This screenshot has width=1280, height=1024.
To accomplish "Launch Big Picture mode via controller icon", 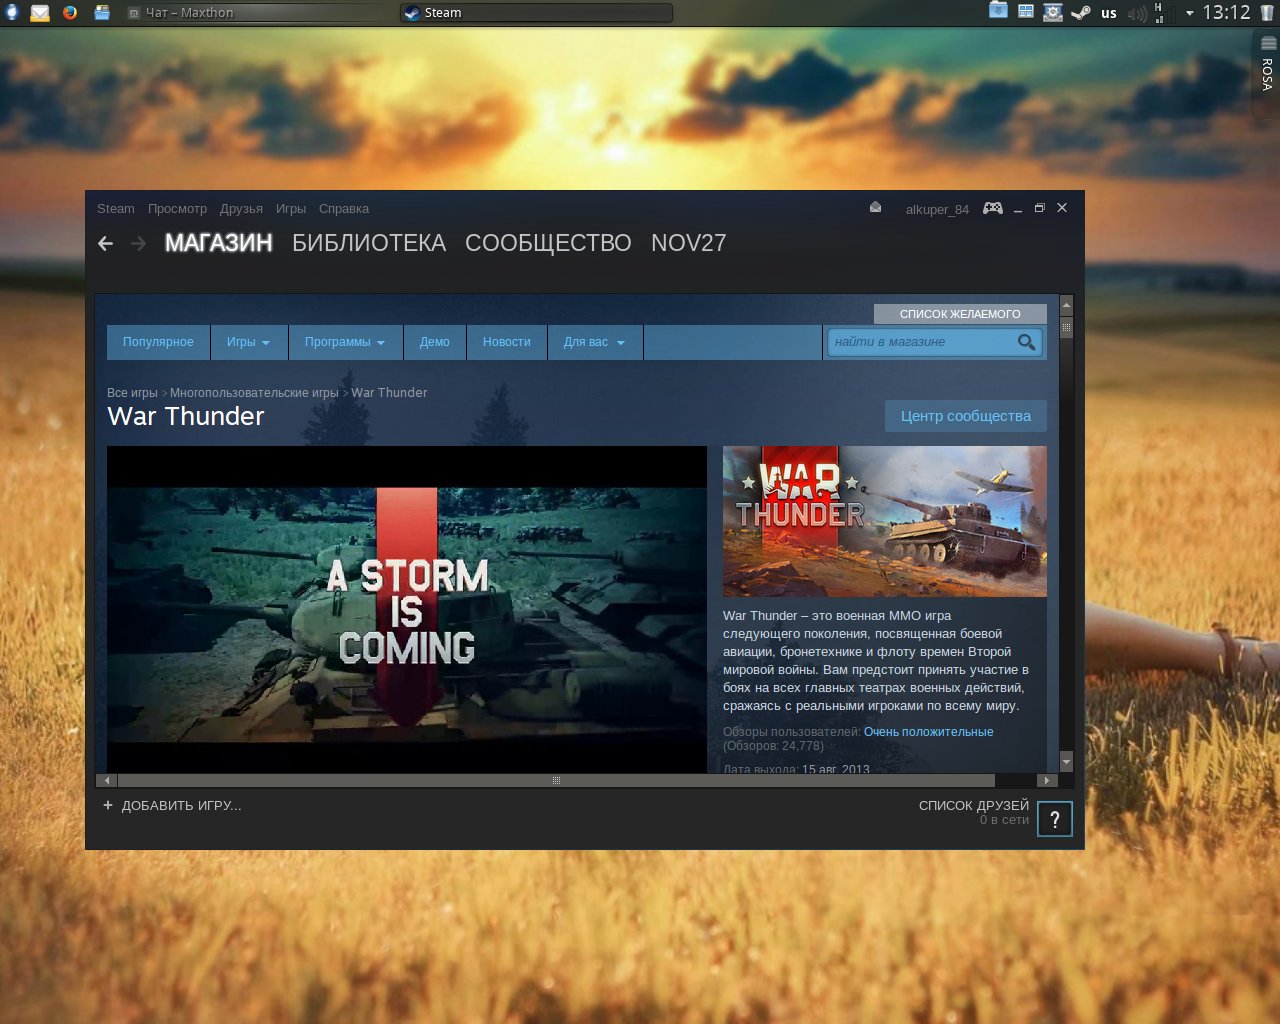I will [x=992, y=208].
